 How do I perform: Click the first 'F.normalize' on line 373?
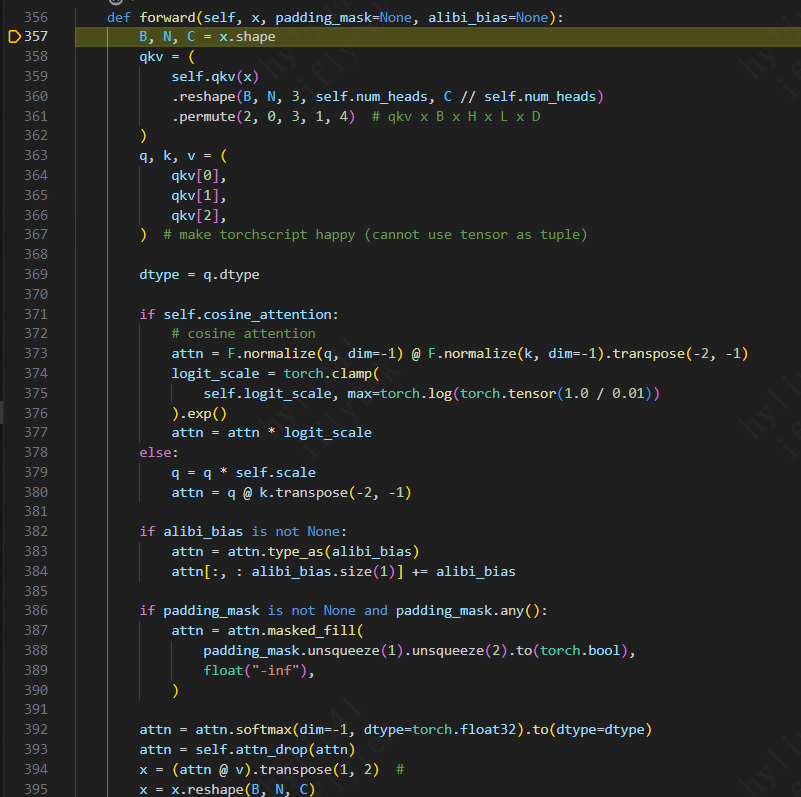coord(271,354)
